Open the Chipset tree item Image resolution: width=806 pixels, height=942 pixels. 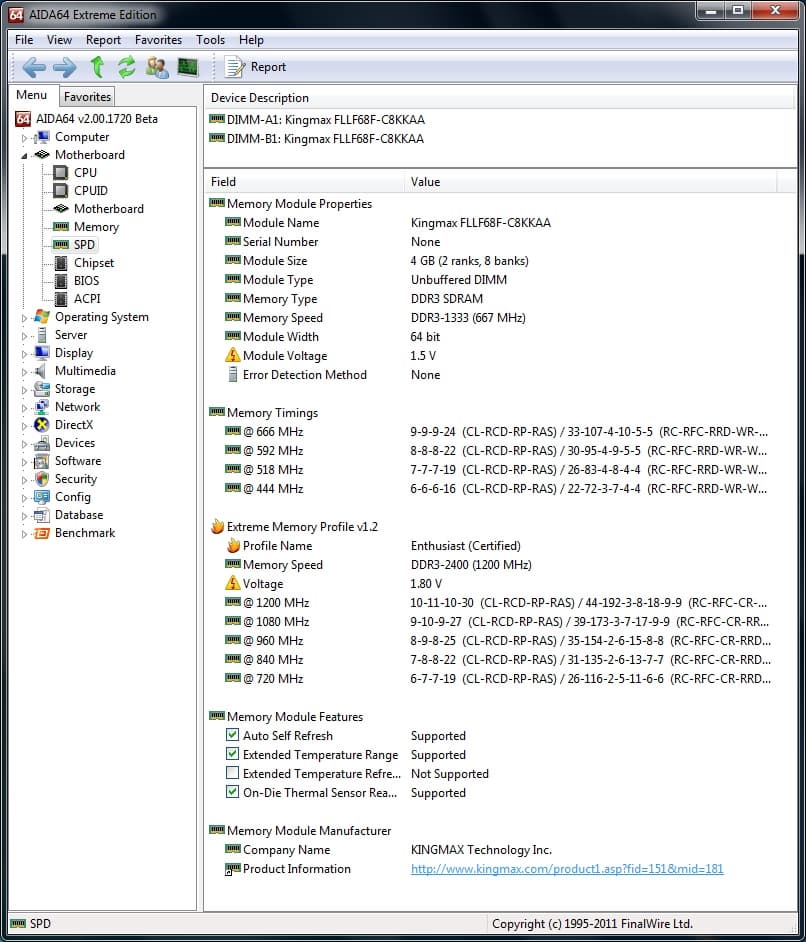(94, 263)
